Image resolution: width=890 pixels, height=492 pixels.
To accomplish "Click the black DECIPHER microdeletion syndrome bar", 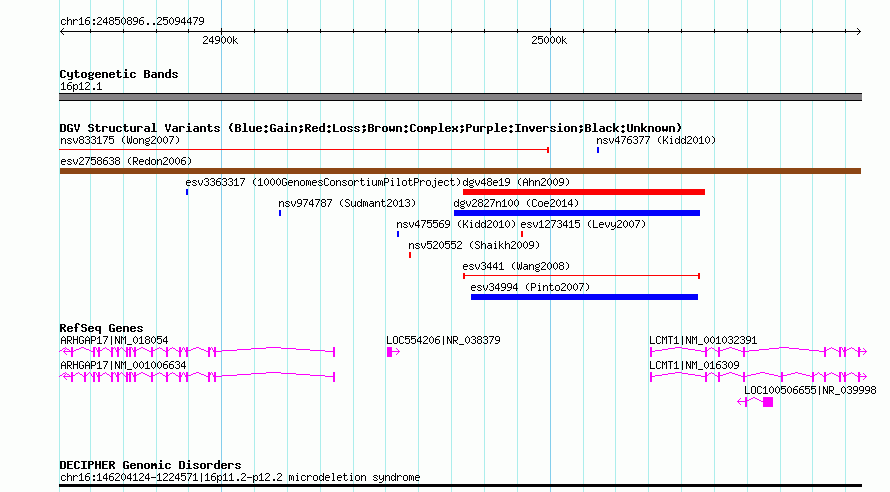I will pos(460,486).
